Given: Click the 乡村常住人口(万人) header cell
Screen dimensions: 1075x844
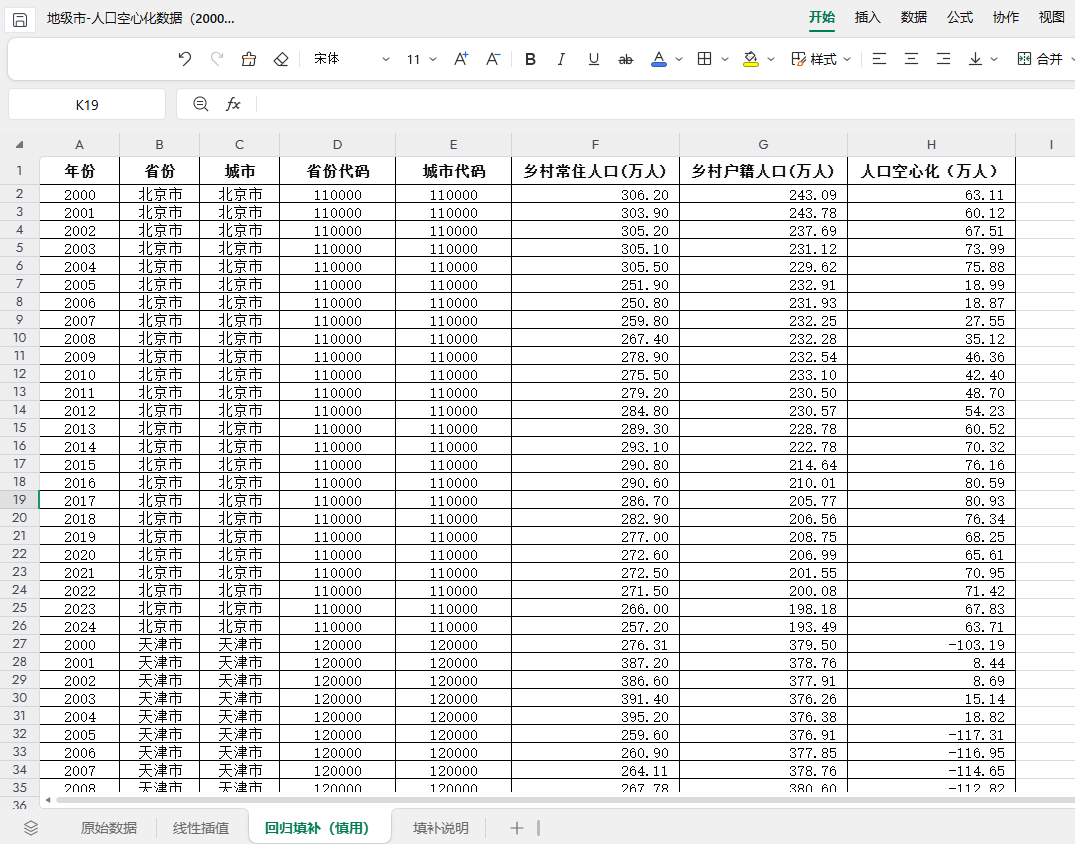Looking at the screenshot, I should click(x=595, y=171).
